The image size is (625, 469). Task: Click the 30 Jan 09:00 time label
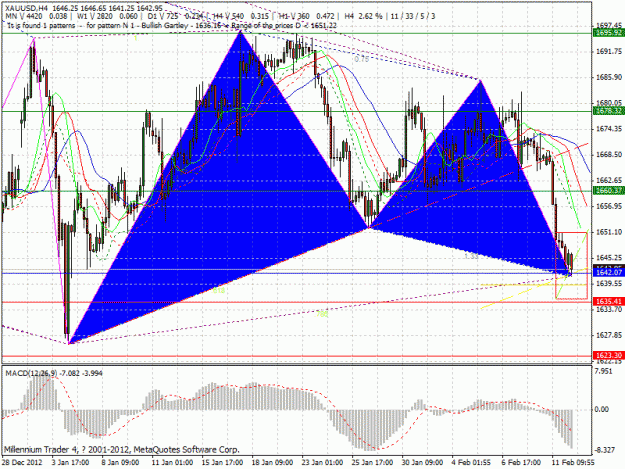(423, 463)
